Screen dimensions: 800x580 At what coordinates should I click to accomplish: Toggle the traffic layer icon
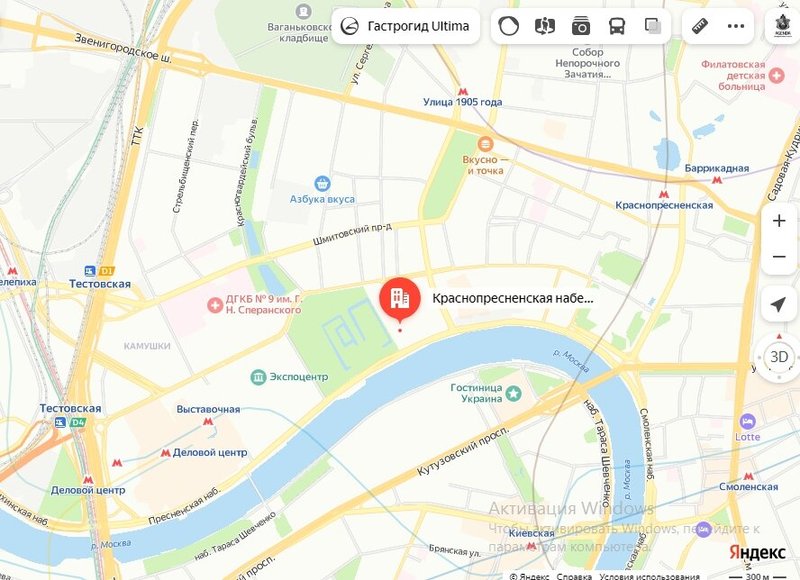point(508,26)
